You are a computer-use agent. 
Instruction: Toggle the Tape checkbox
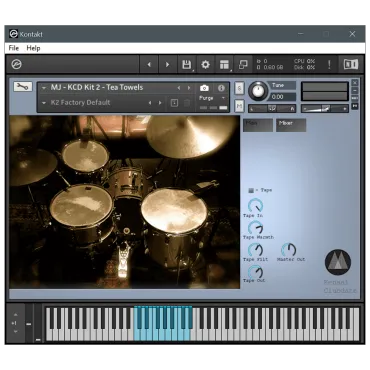coord(251,190)
